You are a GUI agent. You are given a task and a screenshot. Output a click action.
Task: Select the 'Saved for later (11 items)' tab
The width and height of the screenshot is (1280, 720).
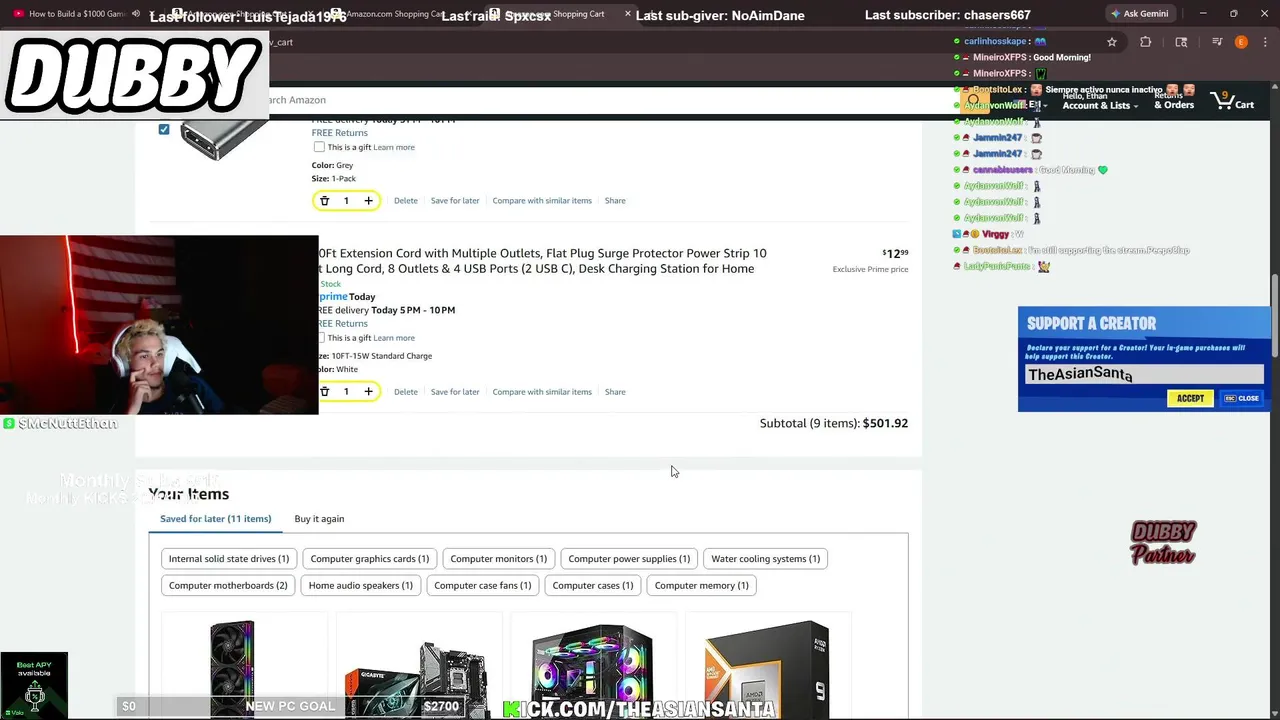click(215, 519)
